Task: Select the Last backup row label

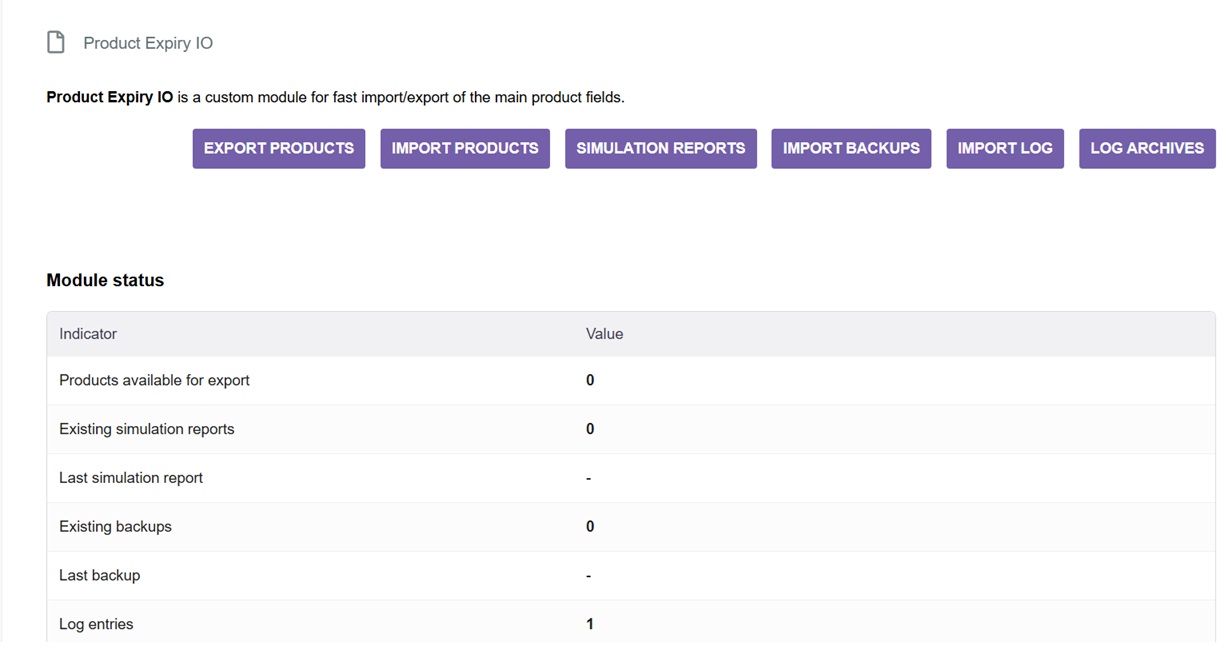Action: 100,576
